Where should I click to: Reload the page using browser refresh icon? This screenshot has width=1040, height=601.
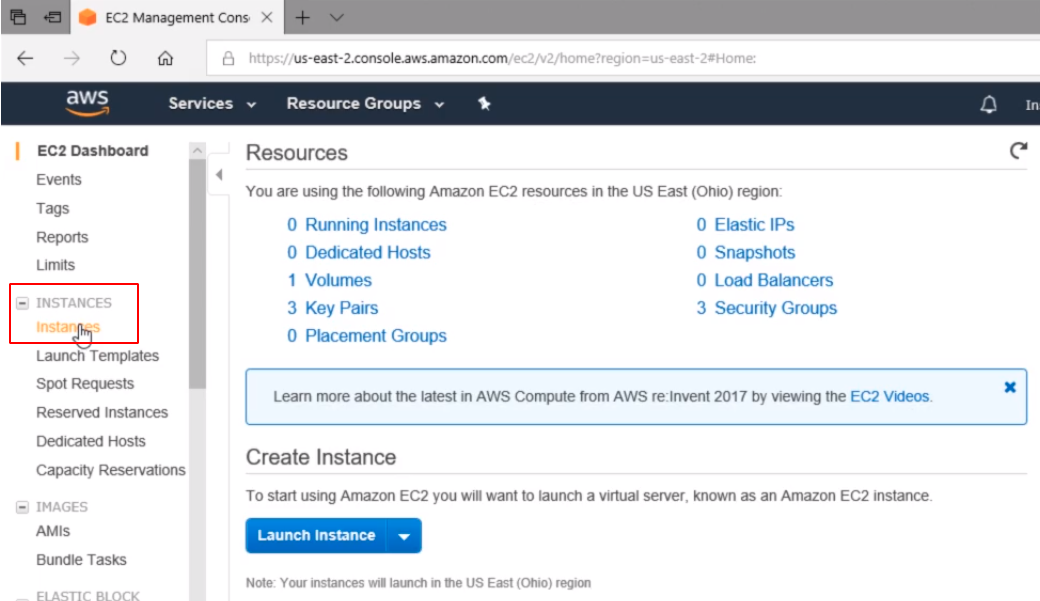pyautogui.click(x=118, y=58)
